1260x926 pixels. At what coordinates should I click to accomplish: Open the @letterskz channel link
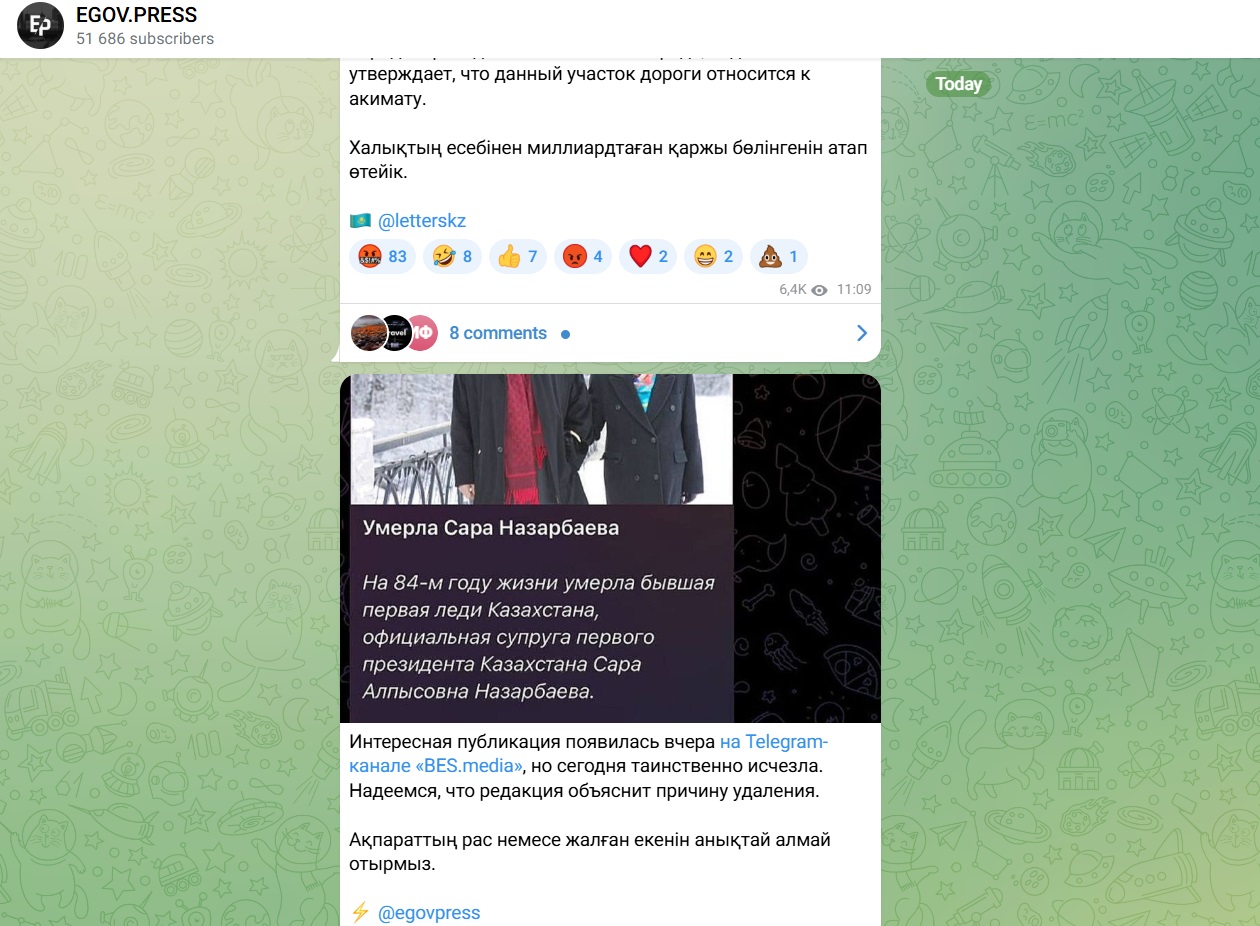pyautogui.click(x=422, y=221)
